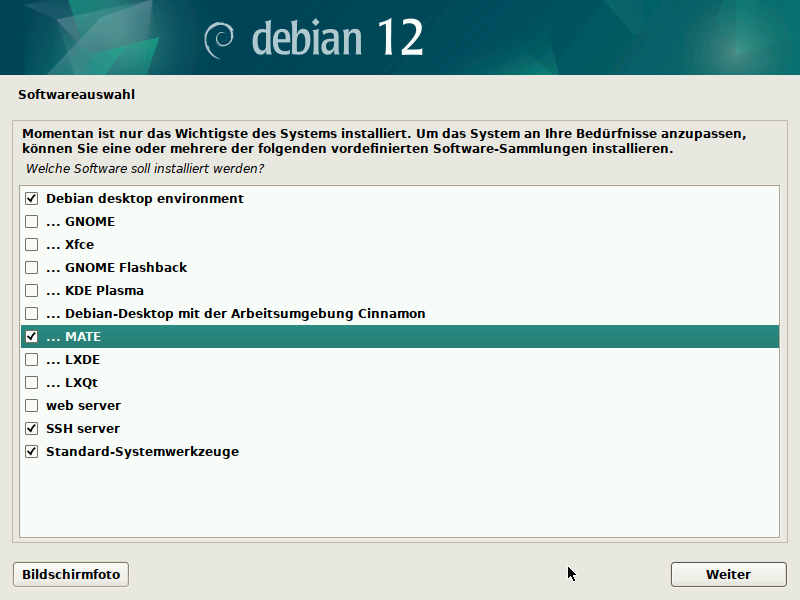Click the empty area below the software list
This screenshot has height=600, width=800.
400,500
